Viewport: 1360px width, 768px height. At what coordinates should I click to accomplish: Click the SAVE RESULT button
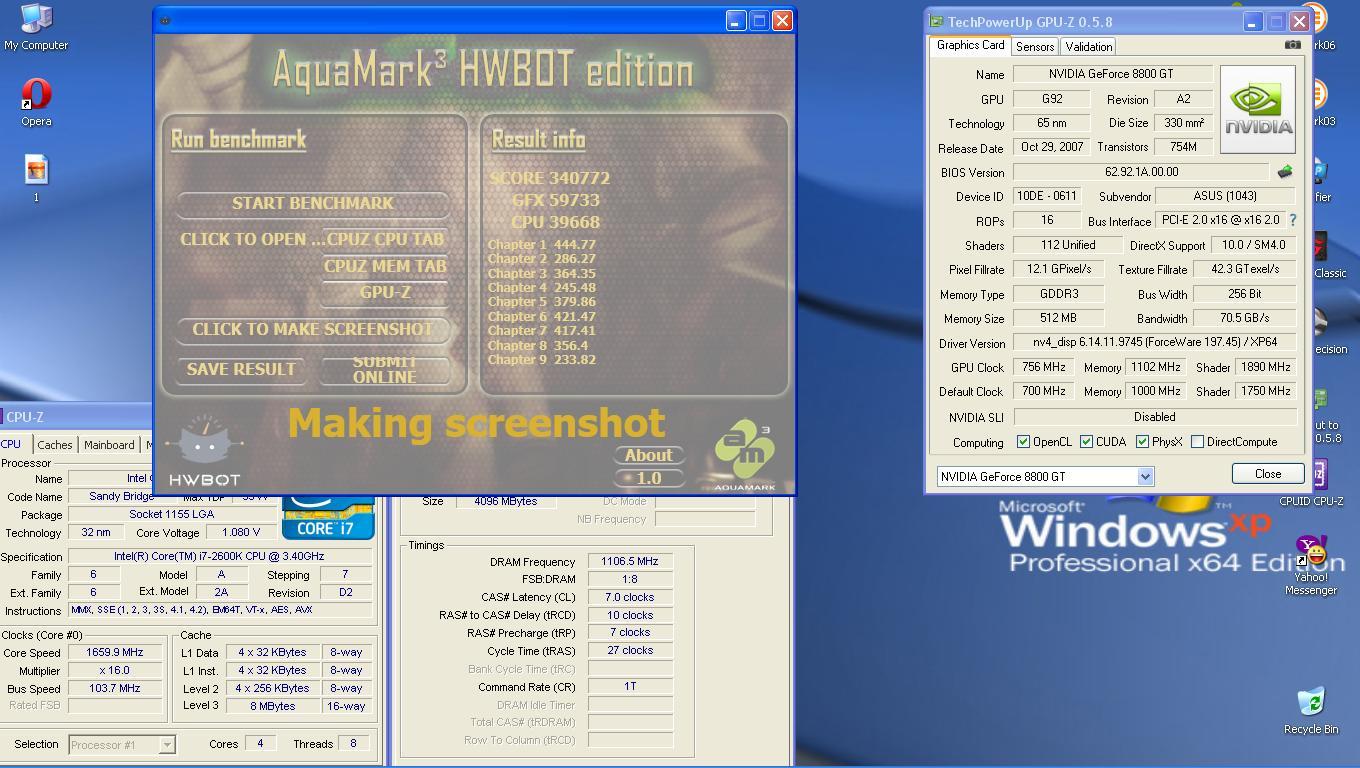tap(241, 369)
